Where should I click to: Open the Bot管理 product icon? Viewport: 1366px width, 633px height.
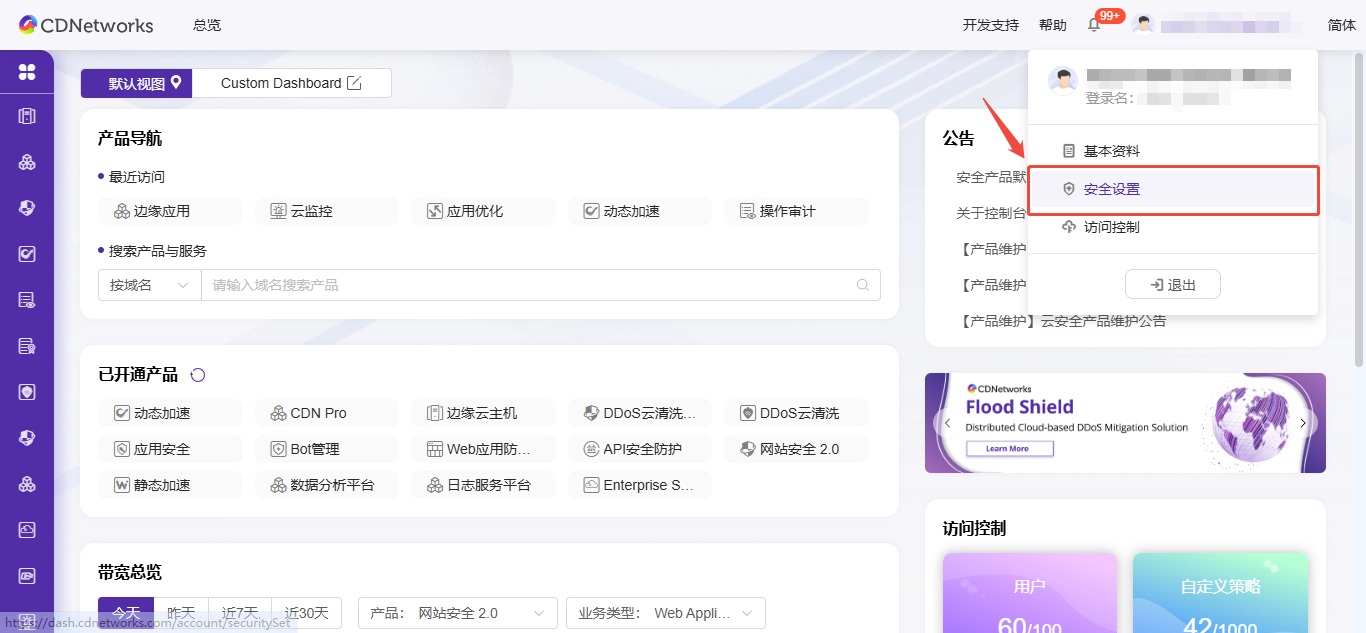[326, 448]
